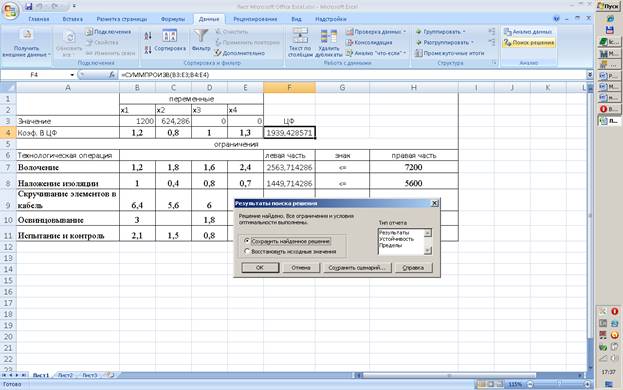623x390 pixels.
Task: Click Текст по столбцам icon
Action: pyautogui.click(x=300, y=35)
